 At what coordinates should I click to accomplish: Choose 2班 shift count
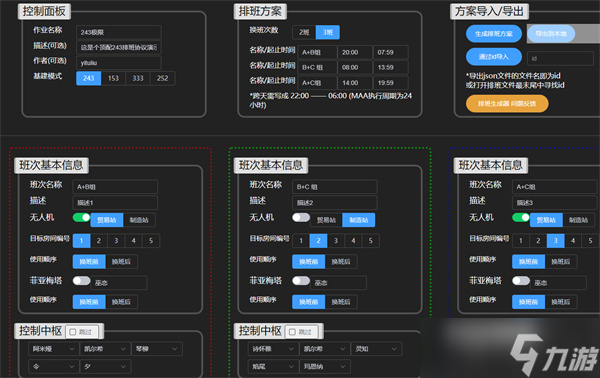pos(304,32)
